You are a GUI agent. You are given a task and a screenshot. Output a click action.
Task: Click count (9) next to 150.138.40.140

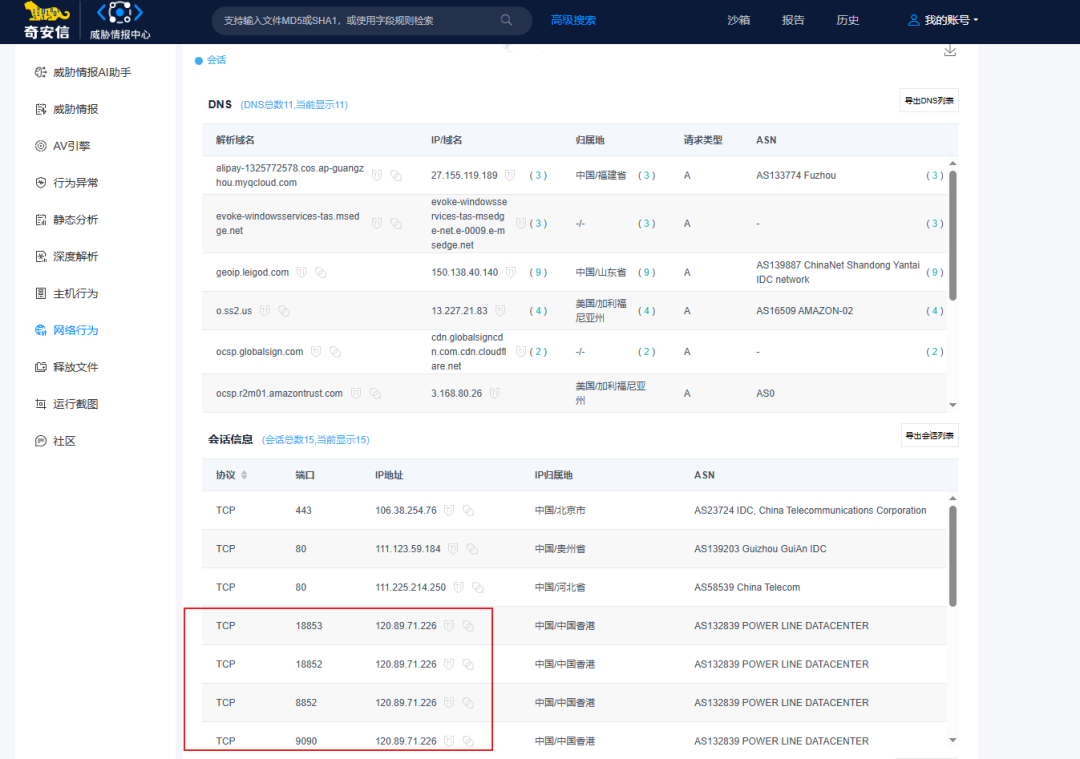pyautogui.click(x=538, y=272)
